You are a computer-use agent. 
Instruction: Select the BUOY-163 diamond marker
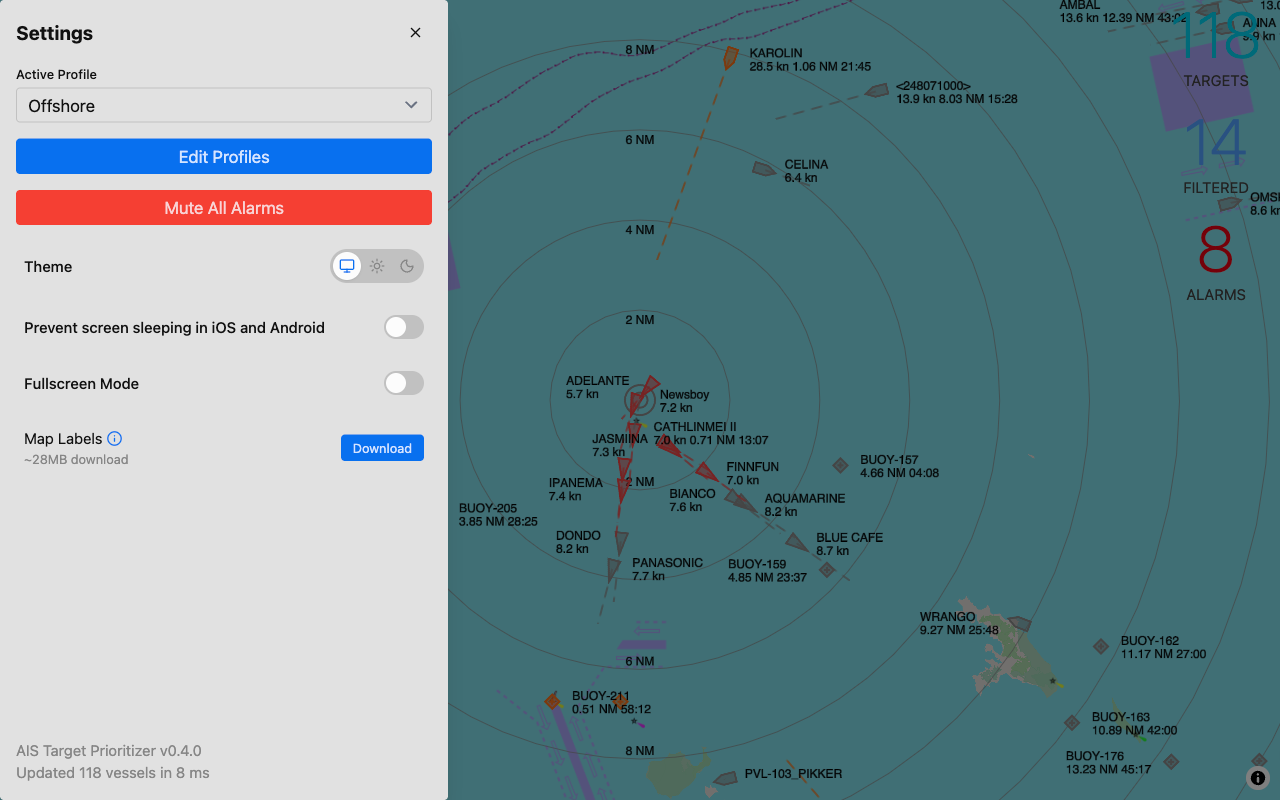1072,723
